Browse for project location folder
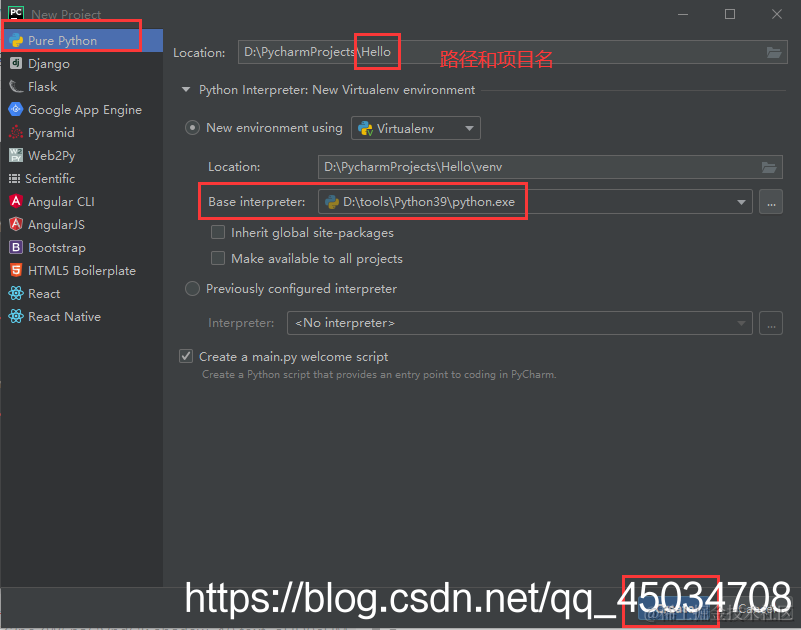The image size is (801, 630). pyautogui.click(x=774, y=52)
